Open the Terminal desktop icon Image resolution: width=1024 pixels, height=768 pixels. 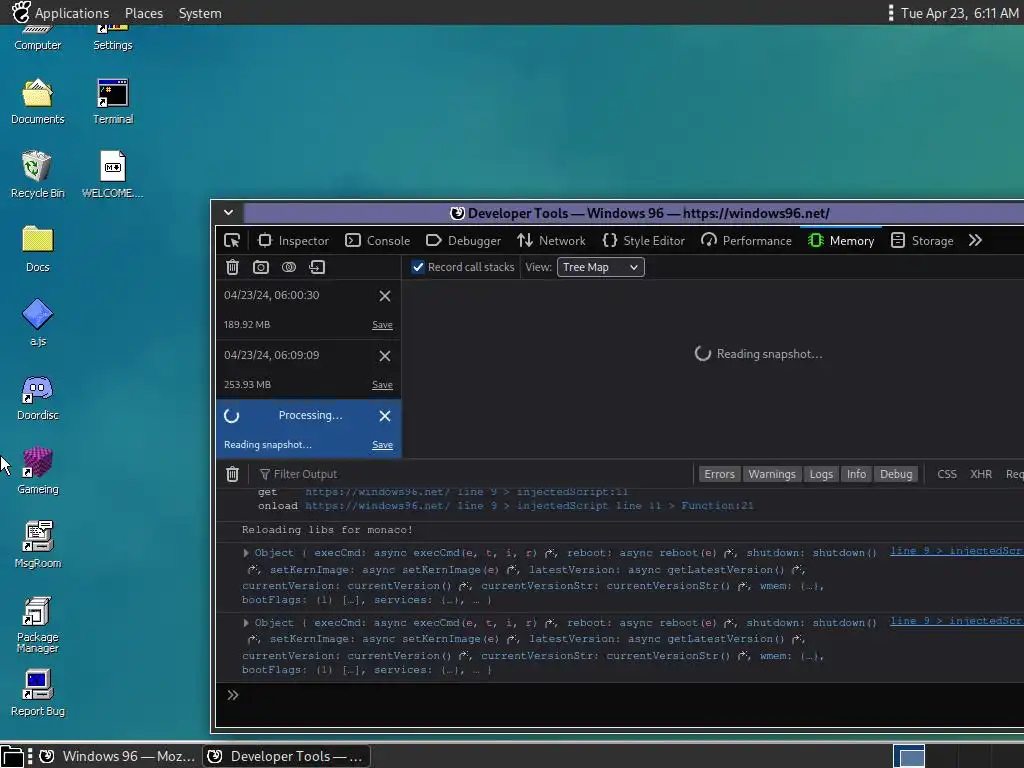pyautogui.click(x=113, y=101)
